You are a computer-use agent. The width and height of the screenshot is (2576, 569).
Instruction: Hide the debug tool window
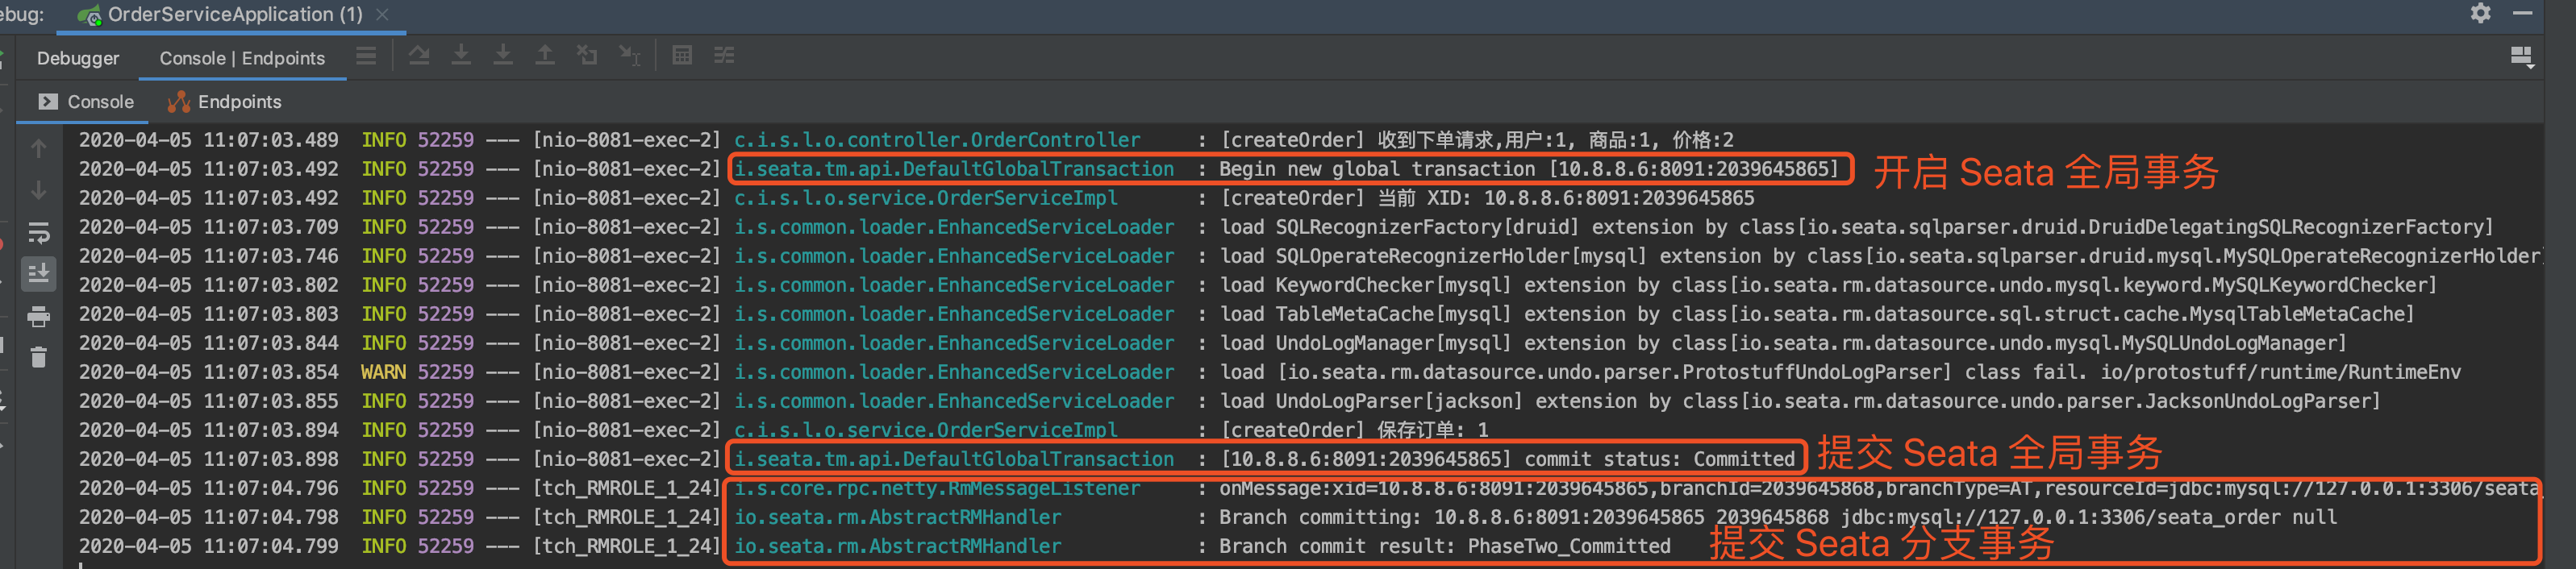click(2523, 13)
